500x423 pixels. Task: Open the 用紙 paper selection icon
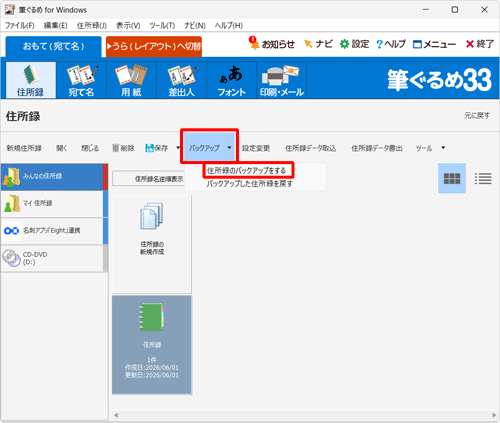pyautogui.click(x=131, y=80)
